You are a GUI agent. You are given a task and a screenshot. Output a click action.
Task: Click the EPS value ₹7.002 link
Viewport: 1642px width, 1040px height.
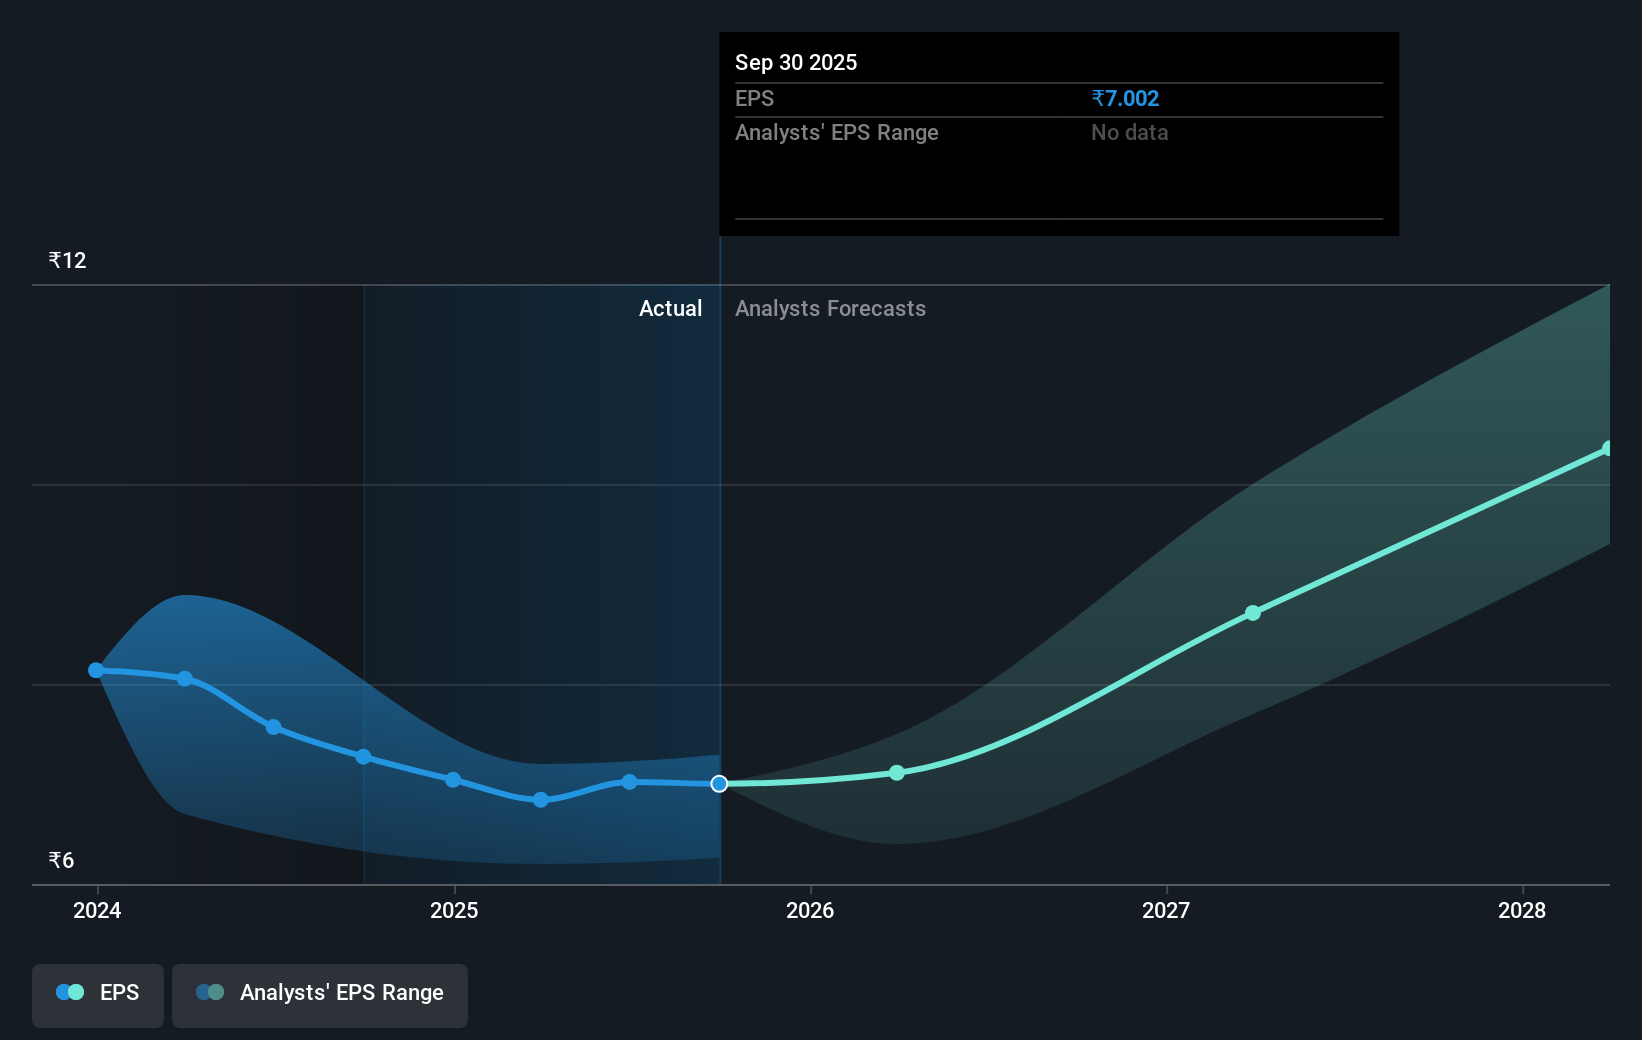pos(1125,98)
